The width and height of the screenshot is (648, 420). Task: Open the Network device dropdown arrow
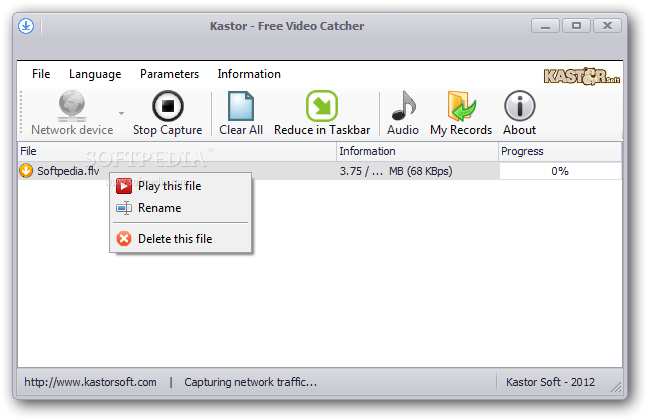tap(121, 113)
